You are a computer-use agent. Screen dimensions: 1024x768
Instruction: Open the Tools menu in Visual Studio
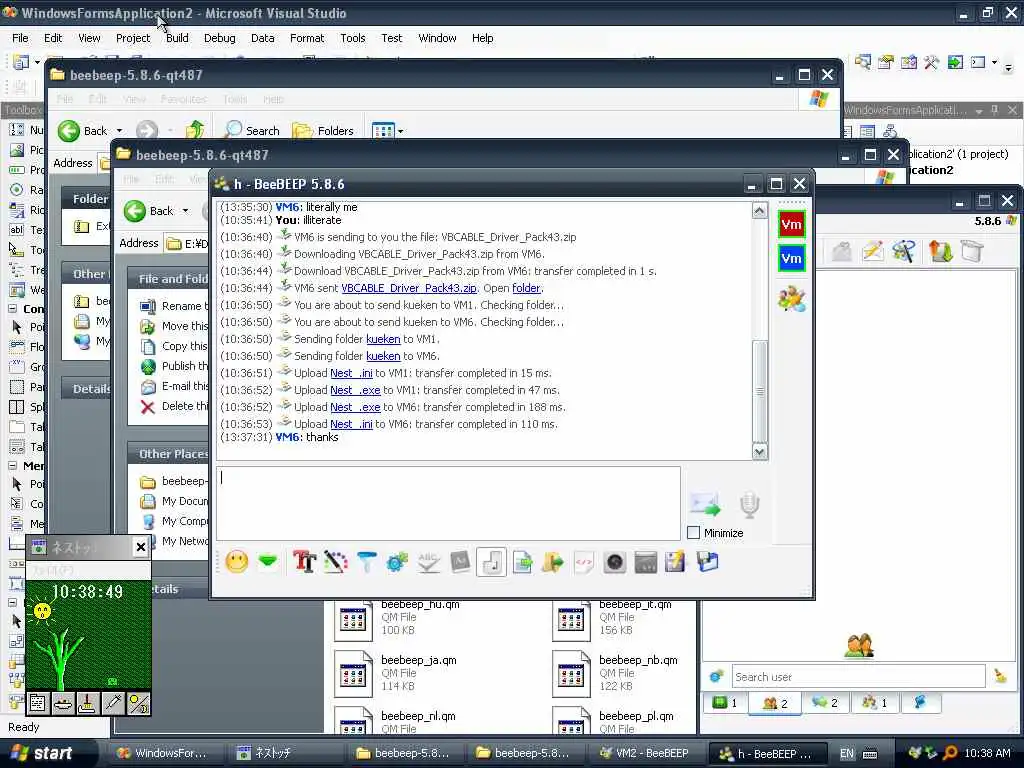pos(353,38)
